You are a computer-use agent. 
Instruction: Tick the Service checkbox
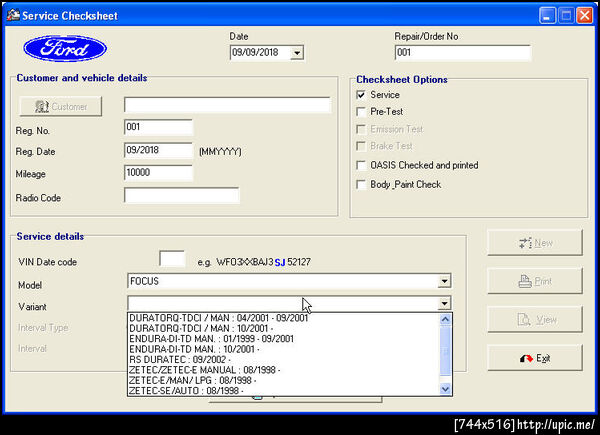coord(360,94)
